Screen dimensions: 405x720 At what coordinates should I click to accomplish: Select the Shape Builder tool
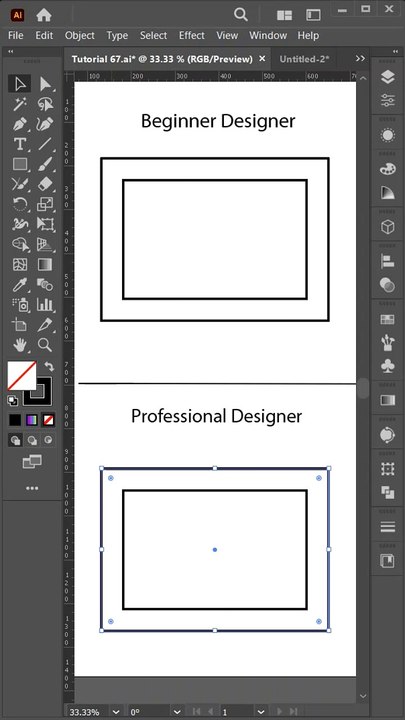tap(20, 244)
